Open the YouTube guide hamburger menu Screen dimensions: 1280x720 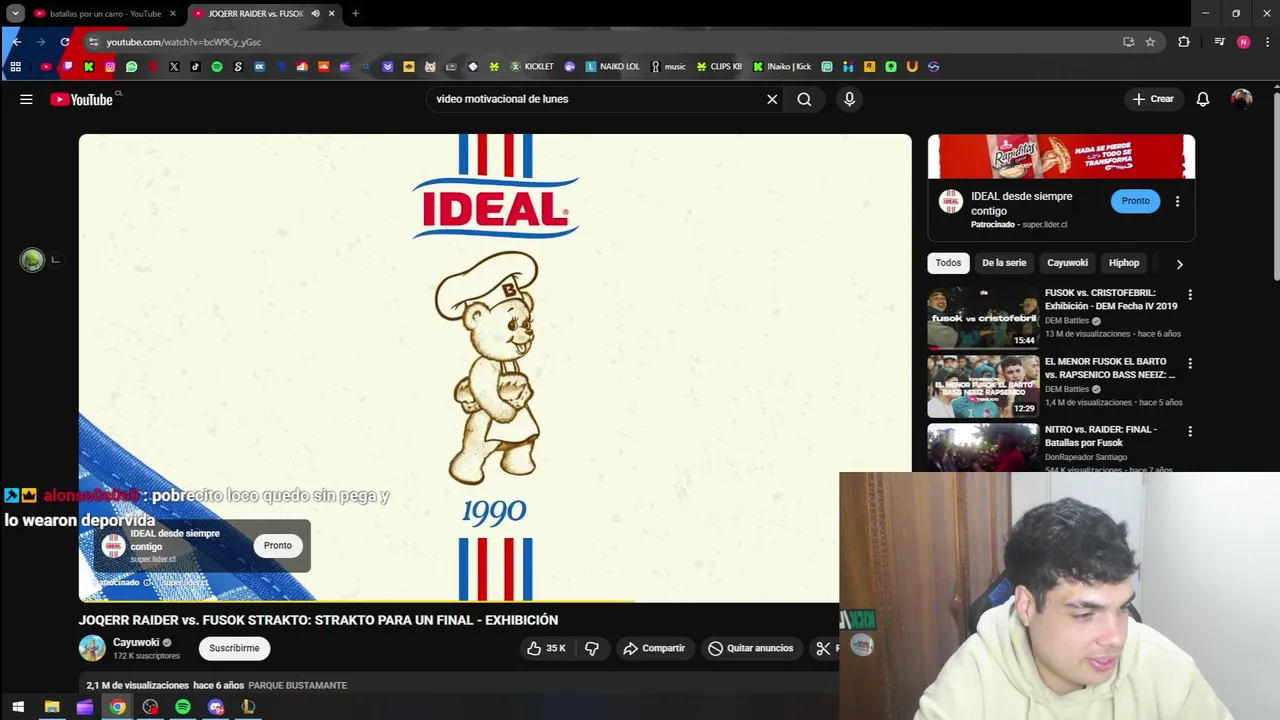point(26,99)
